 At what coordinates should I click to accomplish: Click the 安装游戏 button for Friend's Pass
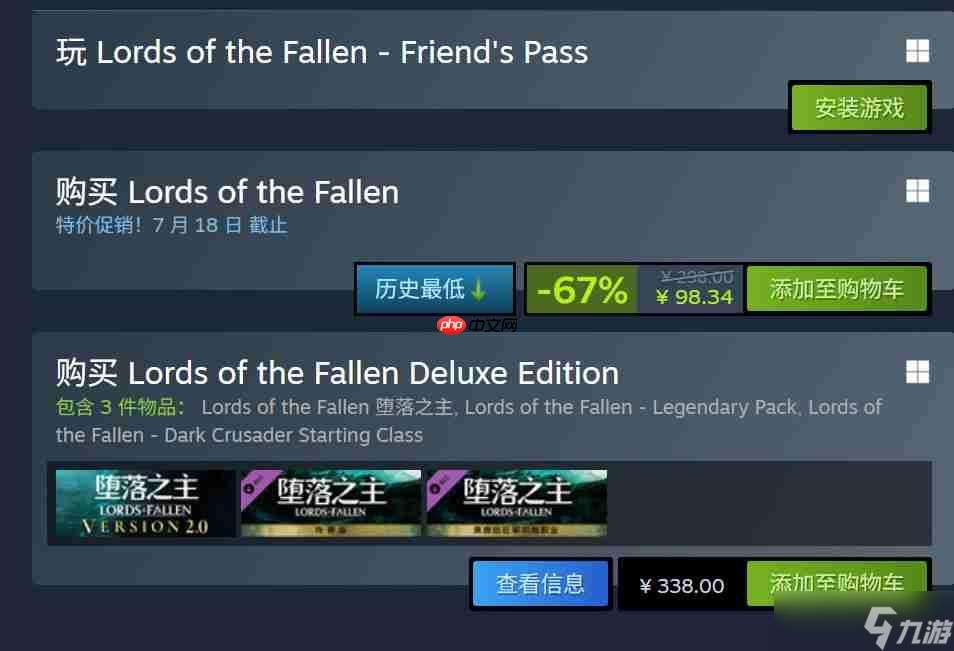click(859, 106)
